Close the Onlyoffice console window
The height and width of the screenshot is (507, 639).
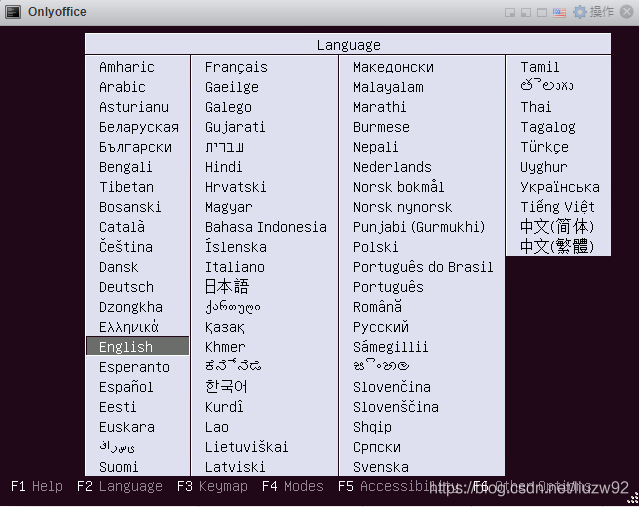(627, 12)
